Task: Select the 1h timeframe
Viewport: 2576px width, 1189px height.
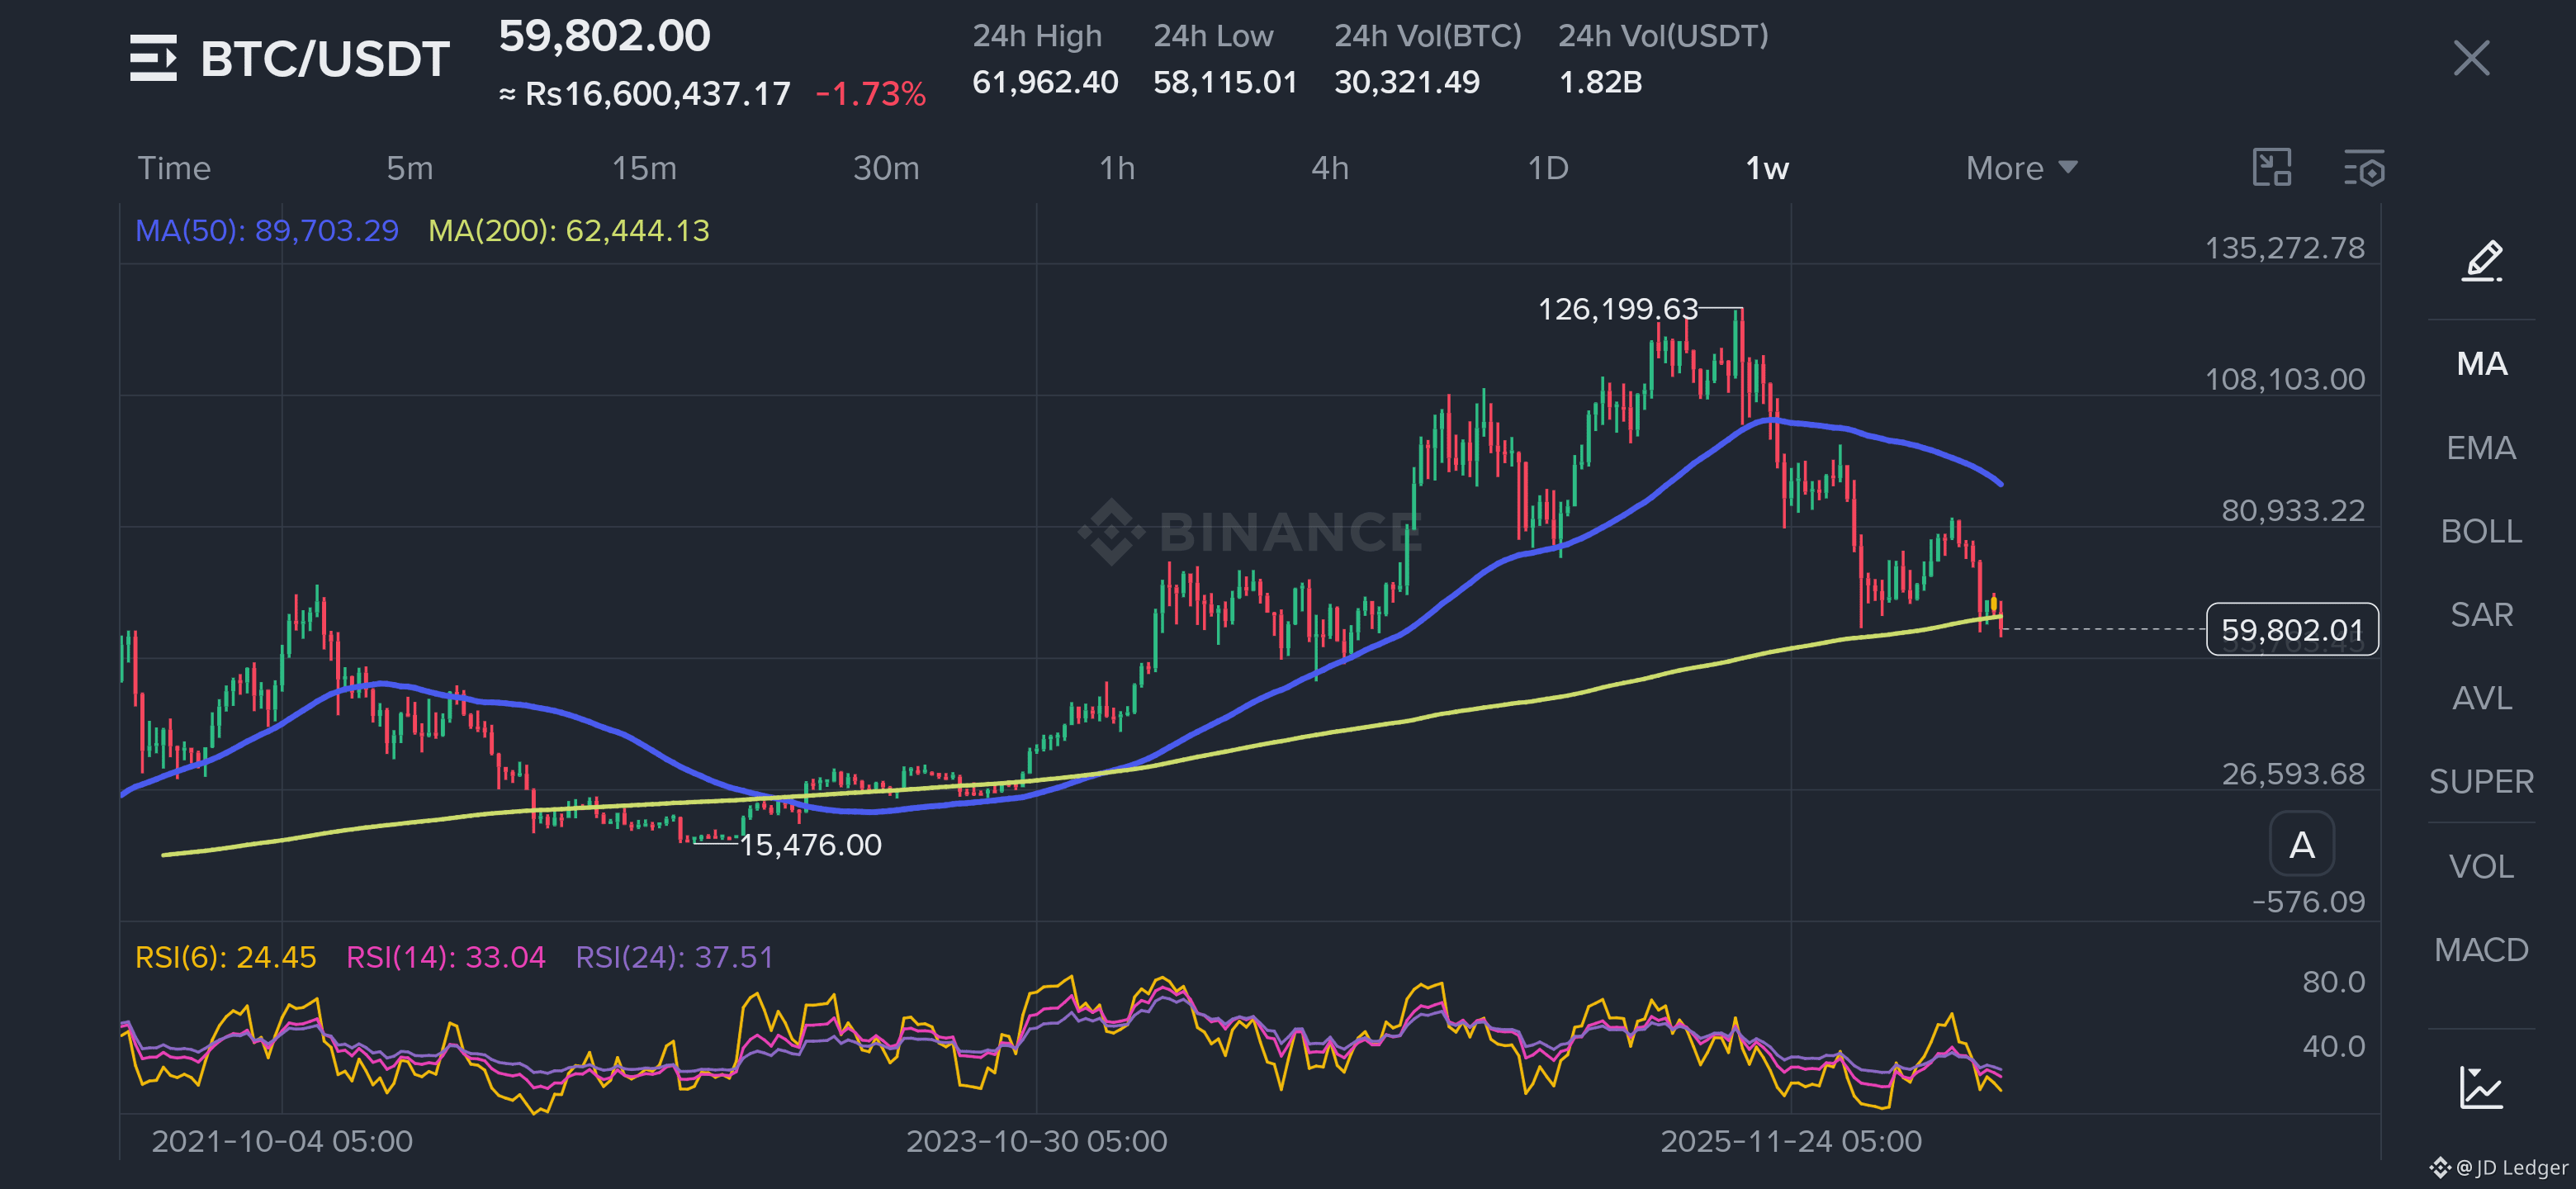Action: click(1117, 168)
